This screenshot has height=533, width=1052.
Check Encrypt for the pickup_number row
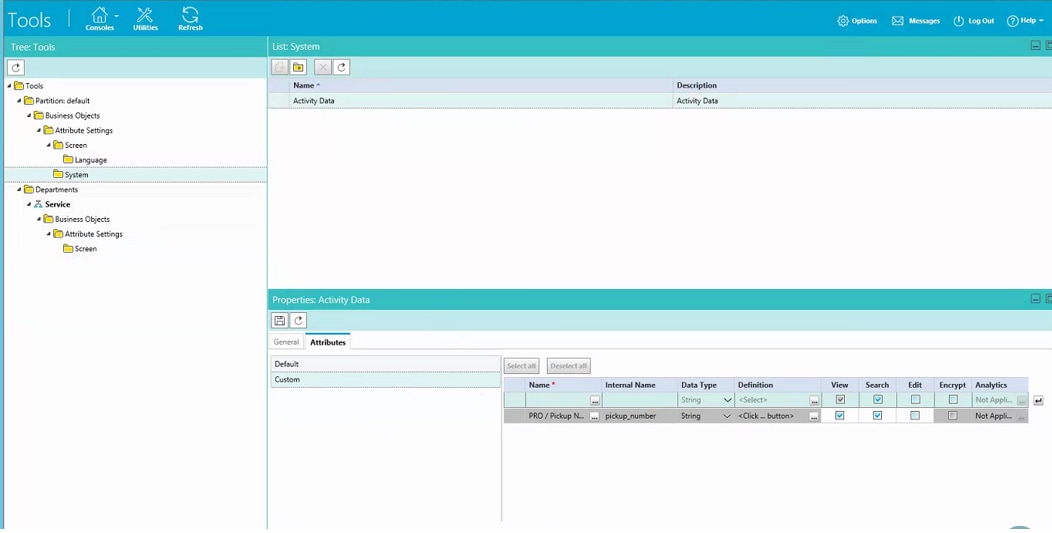[953, 416]
